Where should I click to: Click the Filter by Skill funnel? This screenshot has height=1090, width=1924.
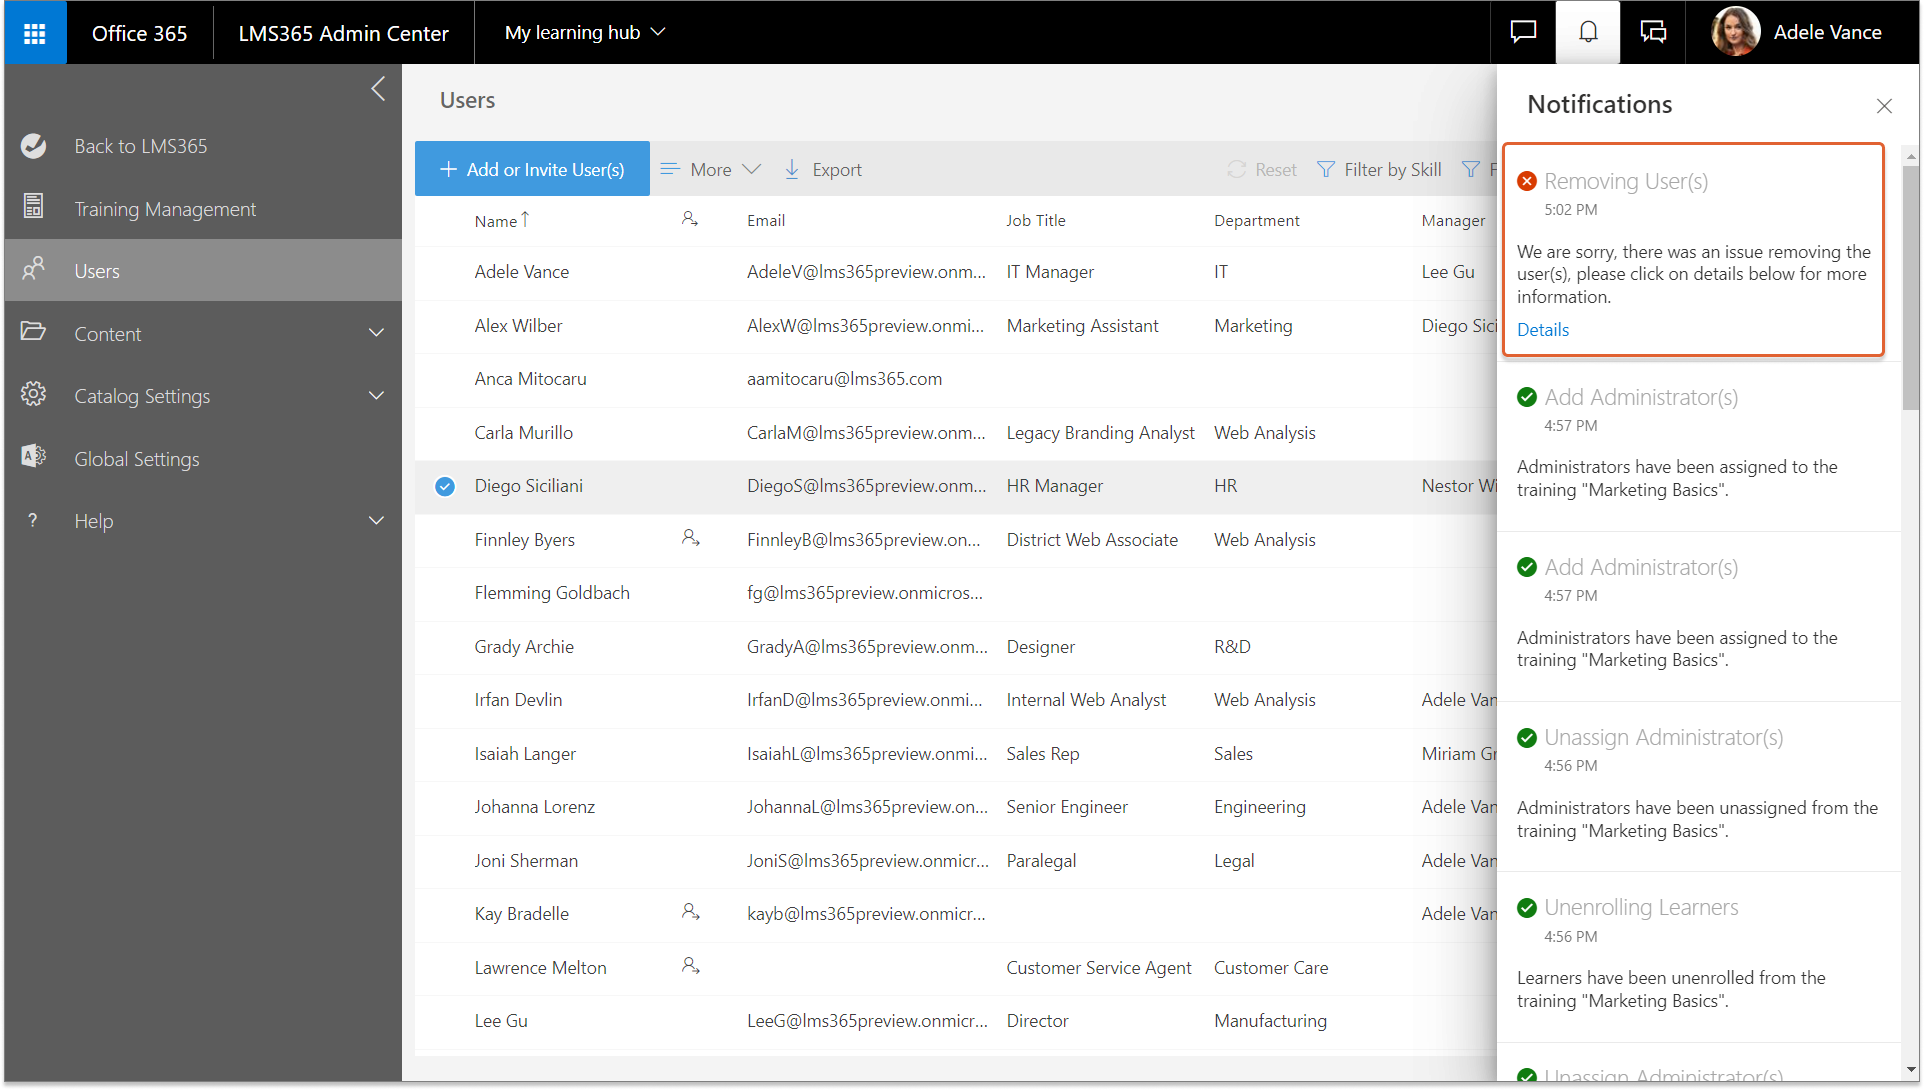coord(1326,169)
